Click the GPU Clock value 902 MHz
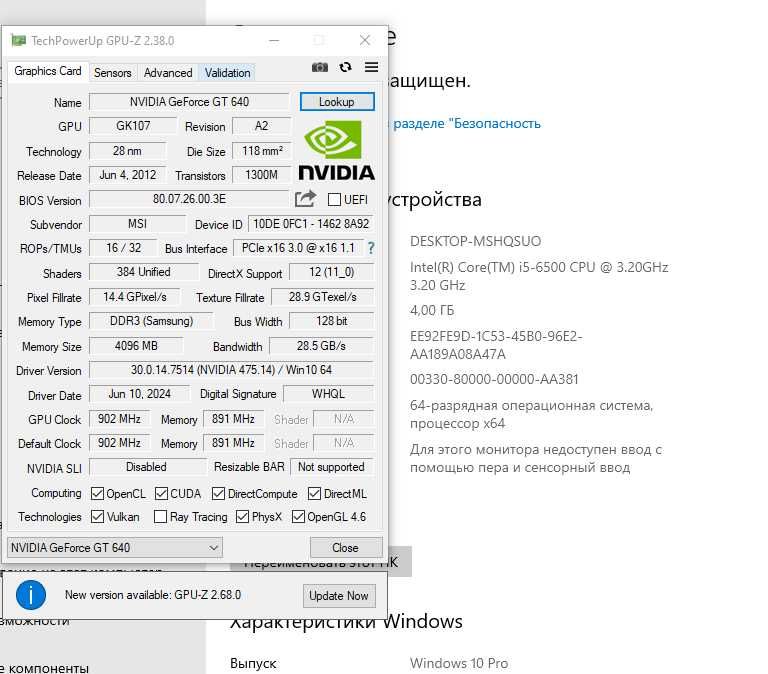 [x=120, y=419]
